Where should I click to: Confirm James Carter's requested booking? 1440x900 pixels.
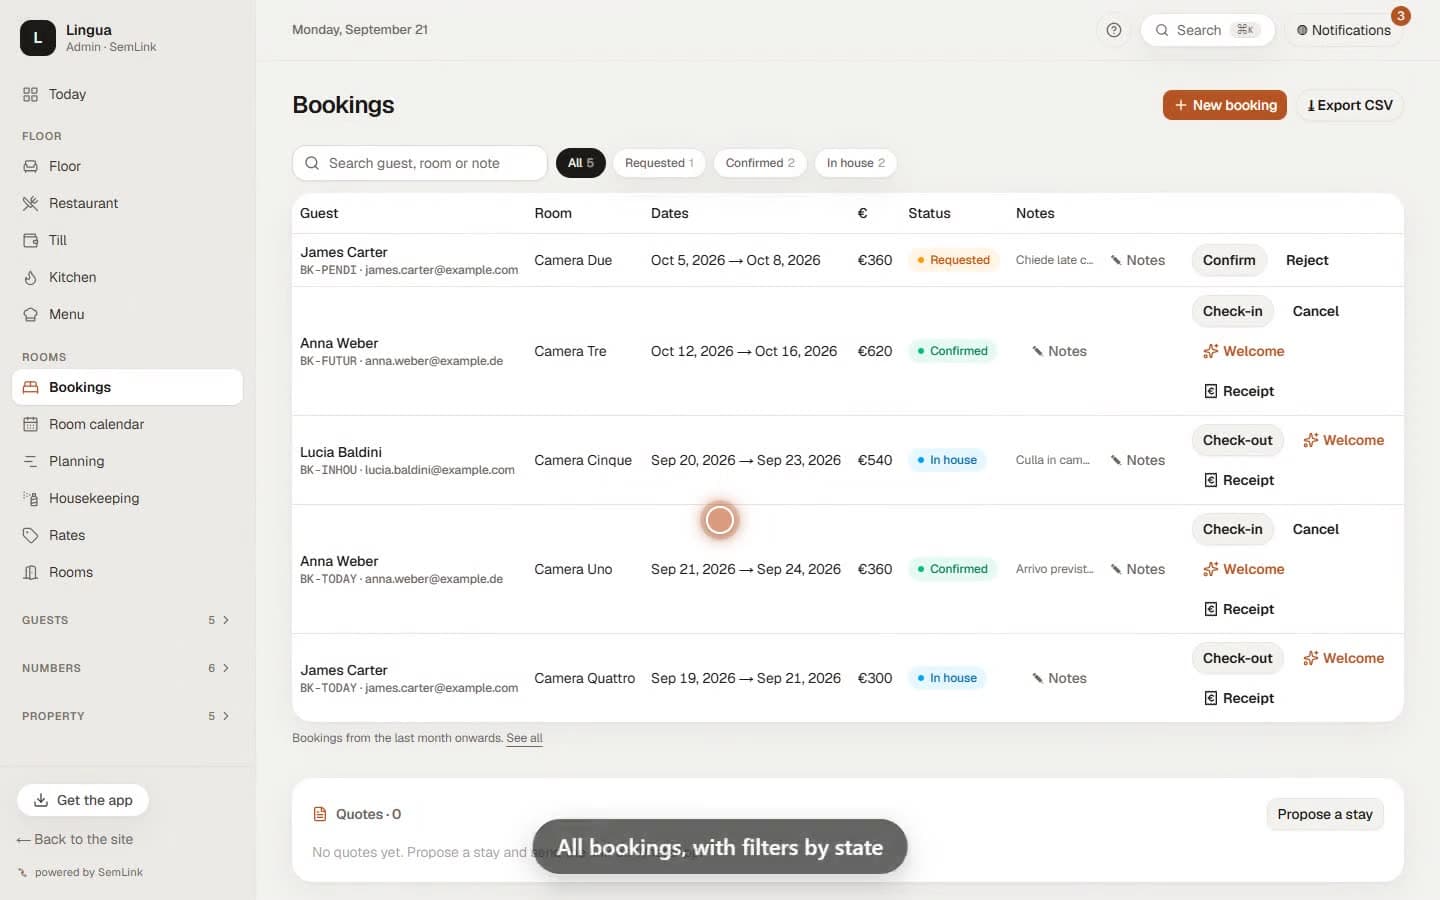pyautogui.click(x=1229, y=260)
